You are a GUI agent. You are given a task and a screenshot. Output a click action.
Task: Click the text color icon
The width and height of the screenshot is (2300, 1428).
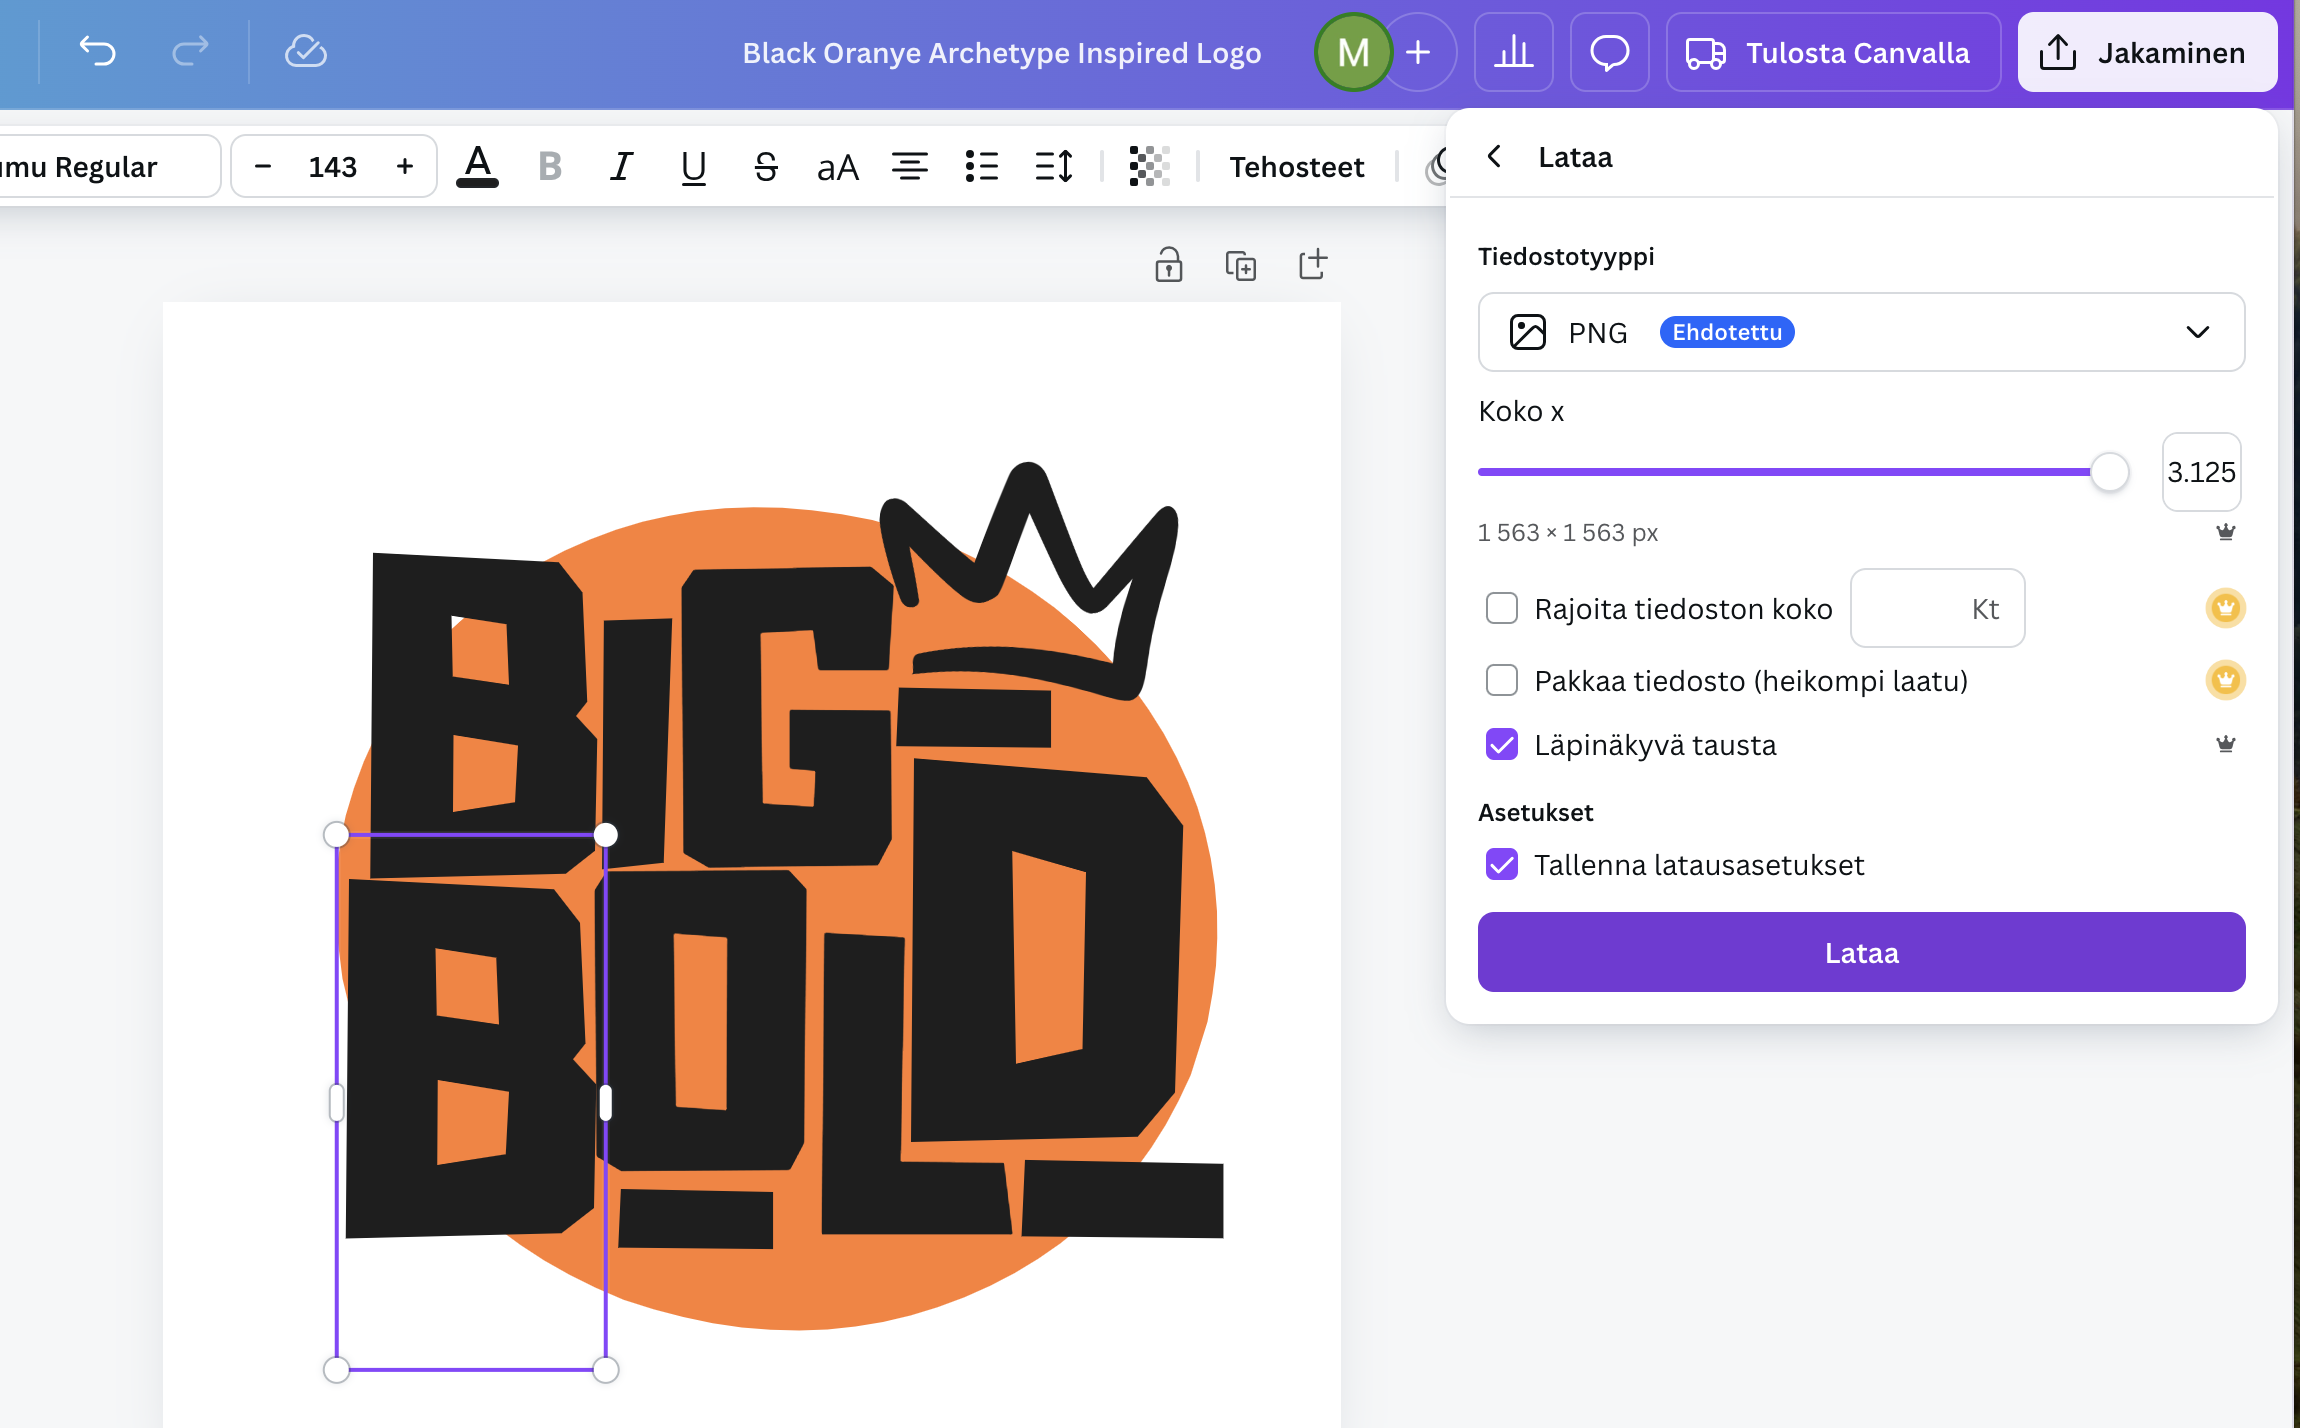(x=478, y=166)
